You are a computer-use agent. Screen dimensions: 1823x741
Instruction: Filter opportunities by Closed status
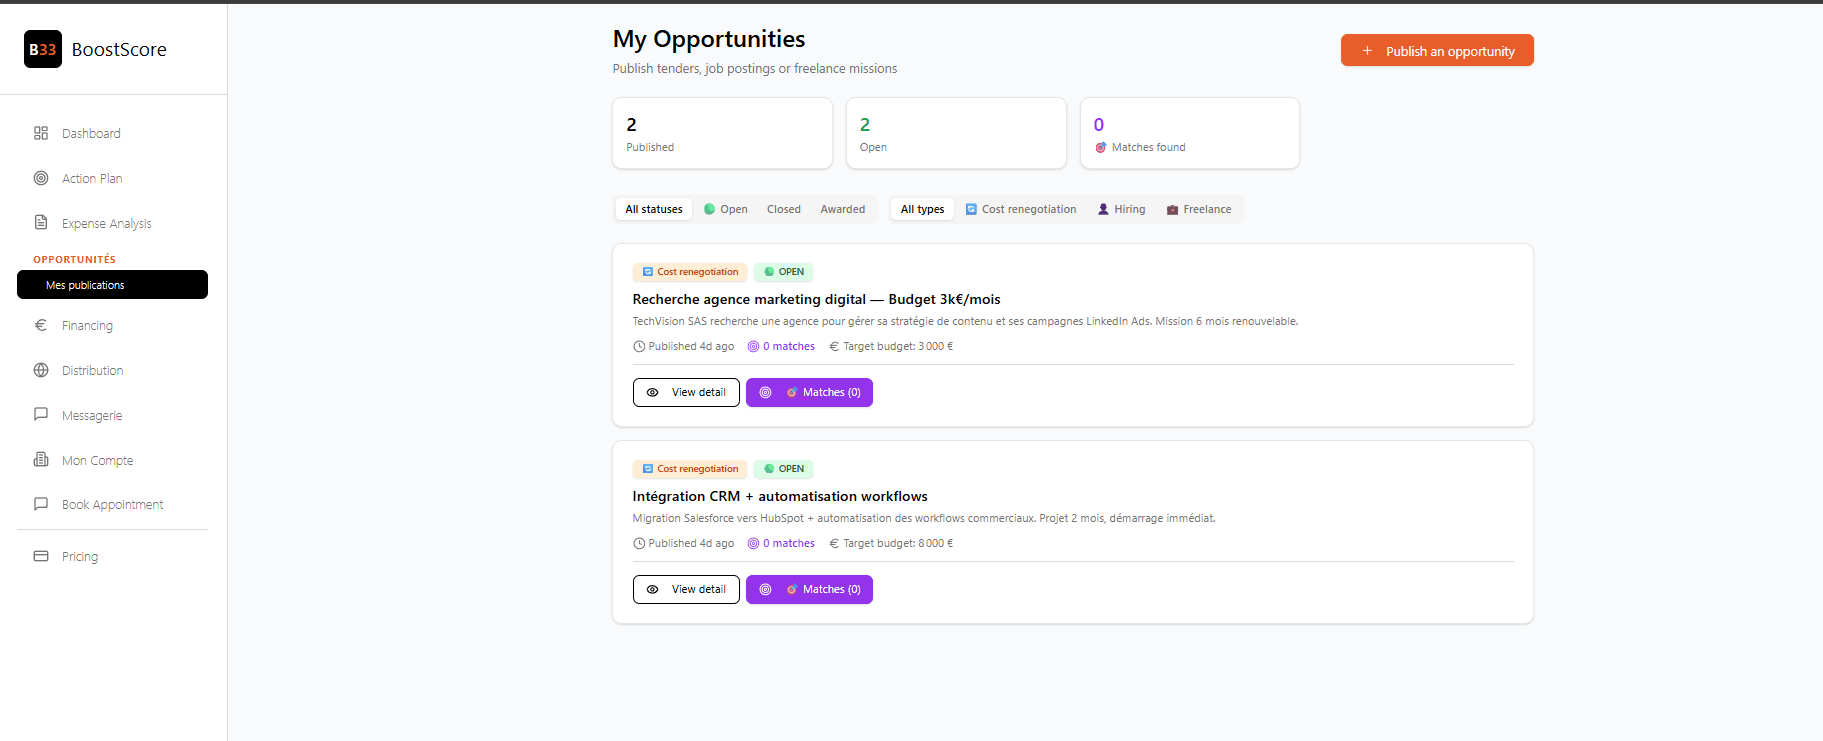pyautogui.click(x=784, y=209)
